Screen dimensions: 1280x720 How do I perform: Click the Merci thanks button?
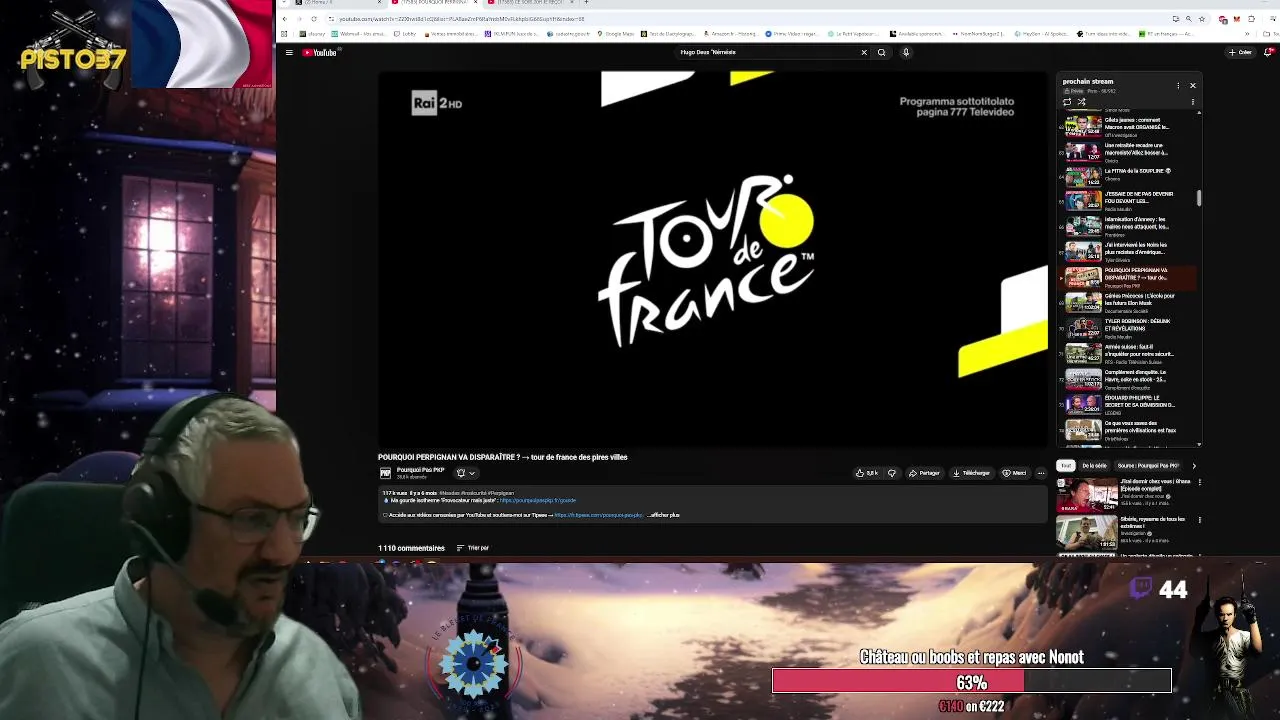tap(1014, 473)
